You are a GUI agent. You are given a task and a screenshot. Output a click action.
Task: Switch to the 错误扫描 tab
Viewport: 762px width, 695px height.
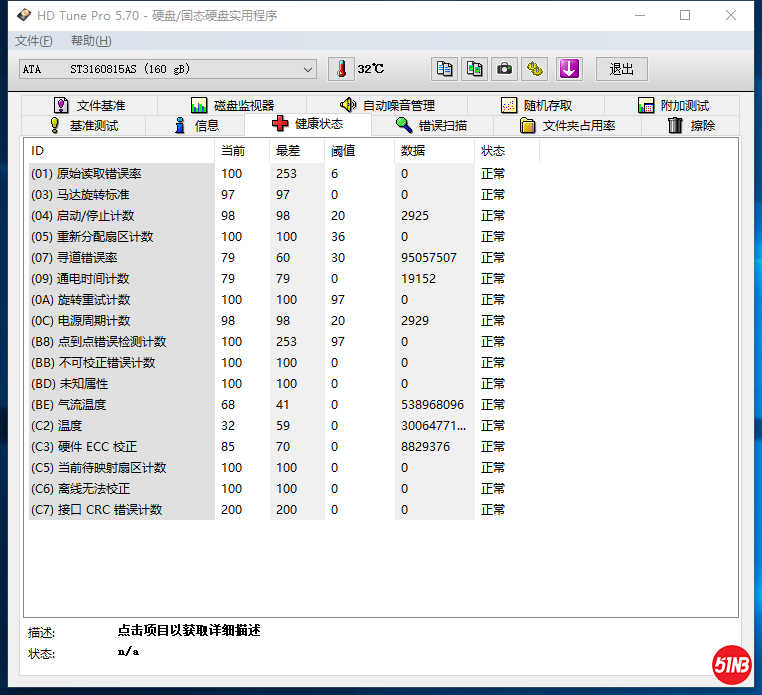[431, 126]
